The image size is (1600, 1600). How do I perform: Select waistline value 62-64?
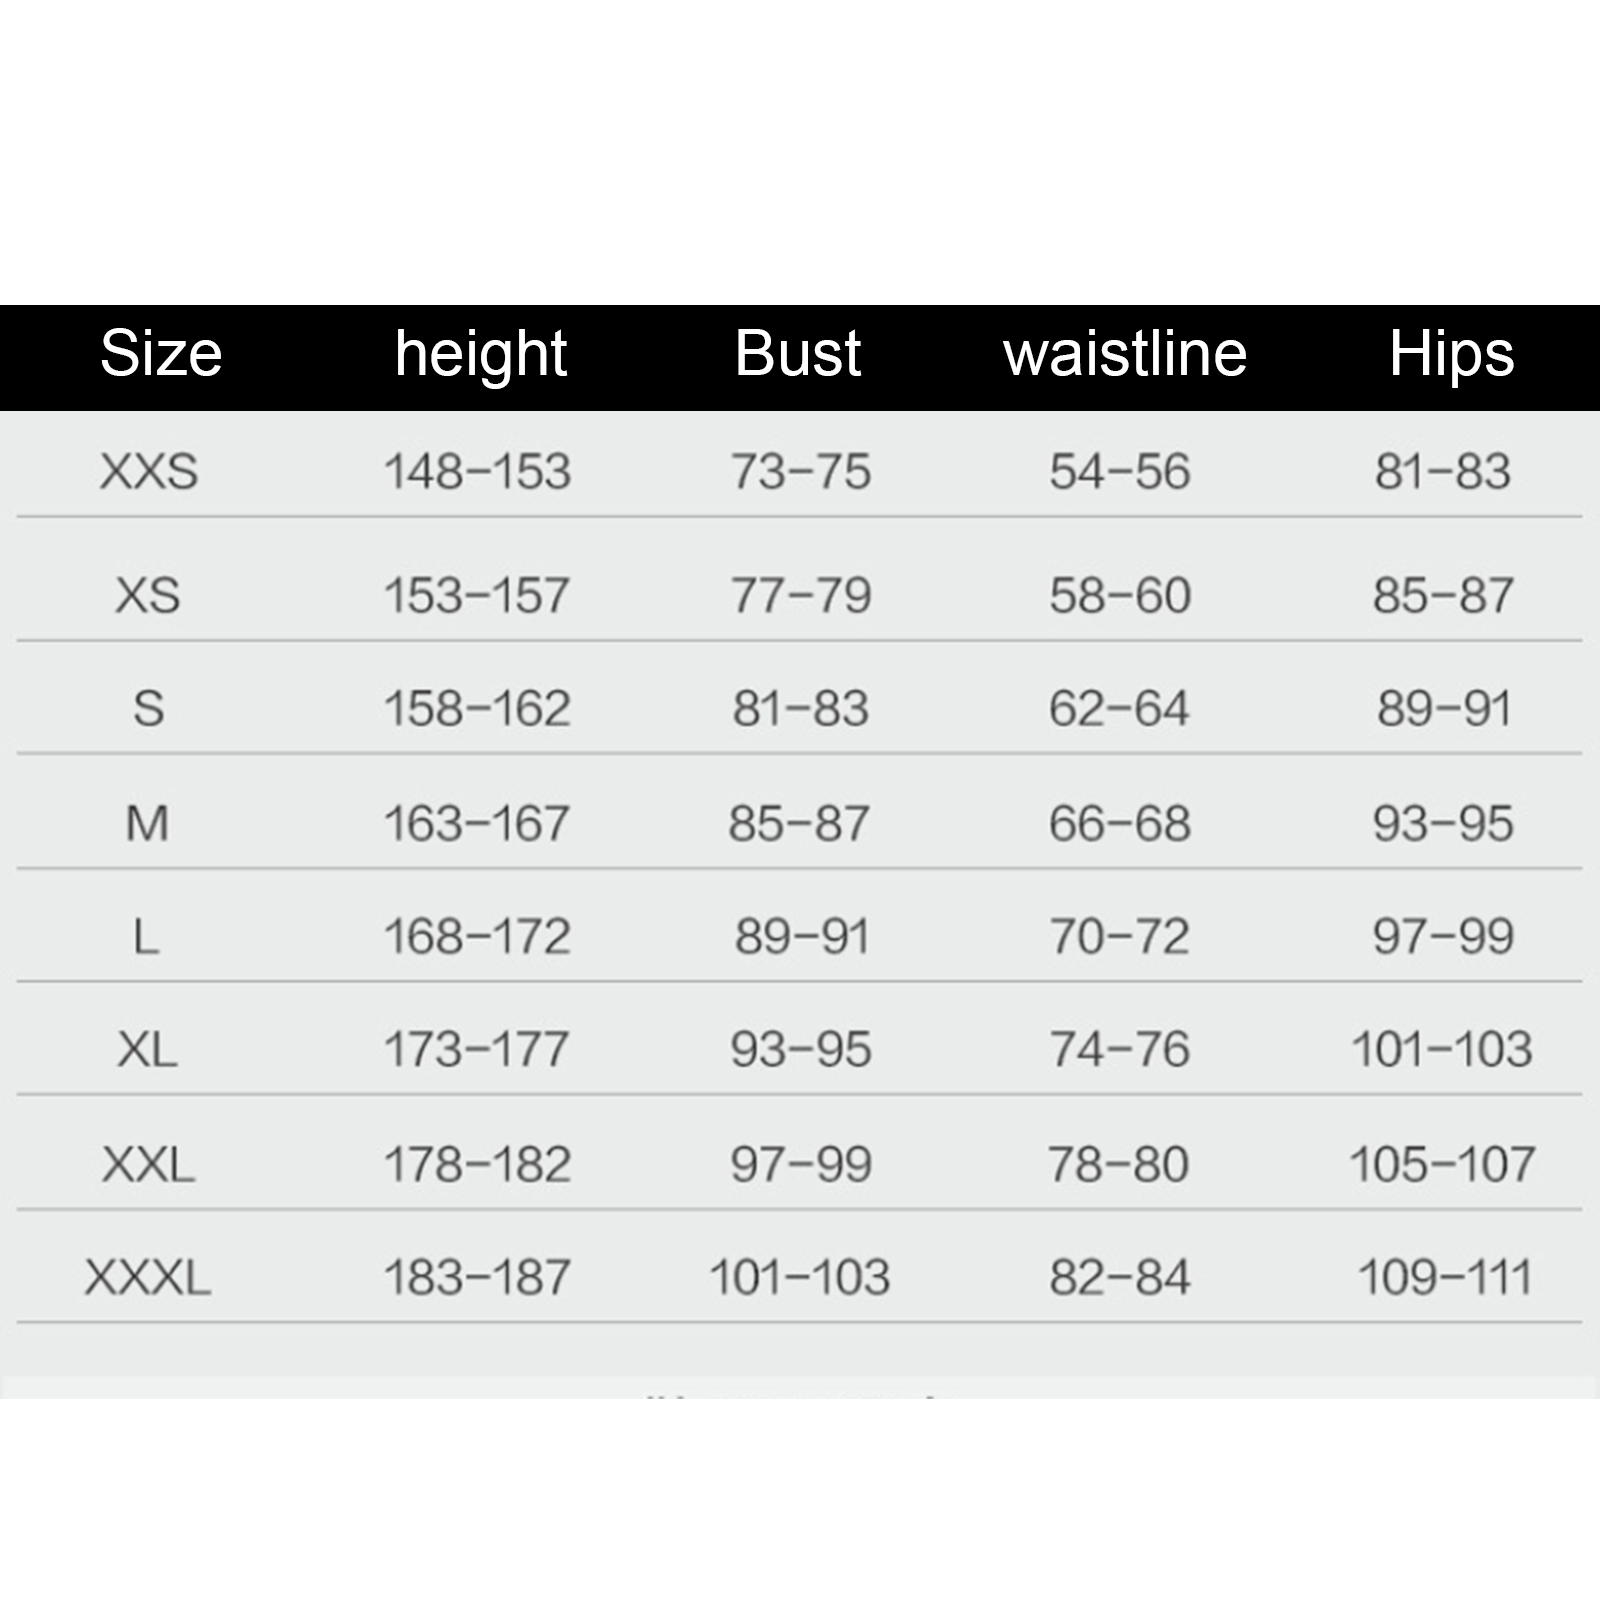coord(1119,709)
